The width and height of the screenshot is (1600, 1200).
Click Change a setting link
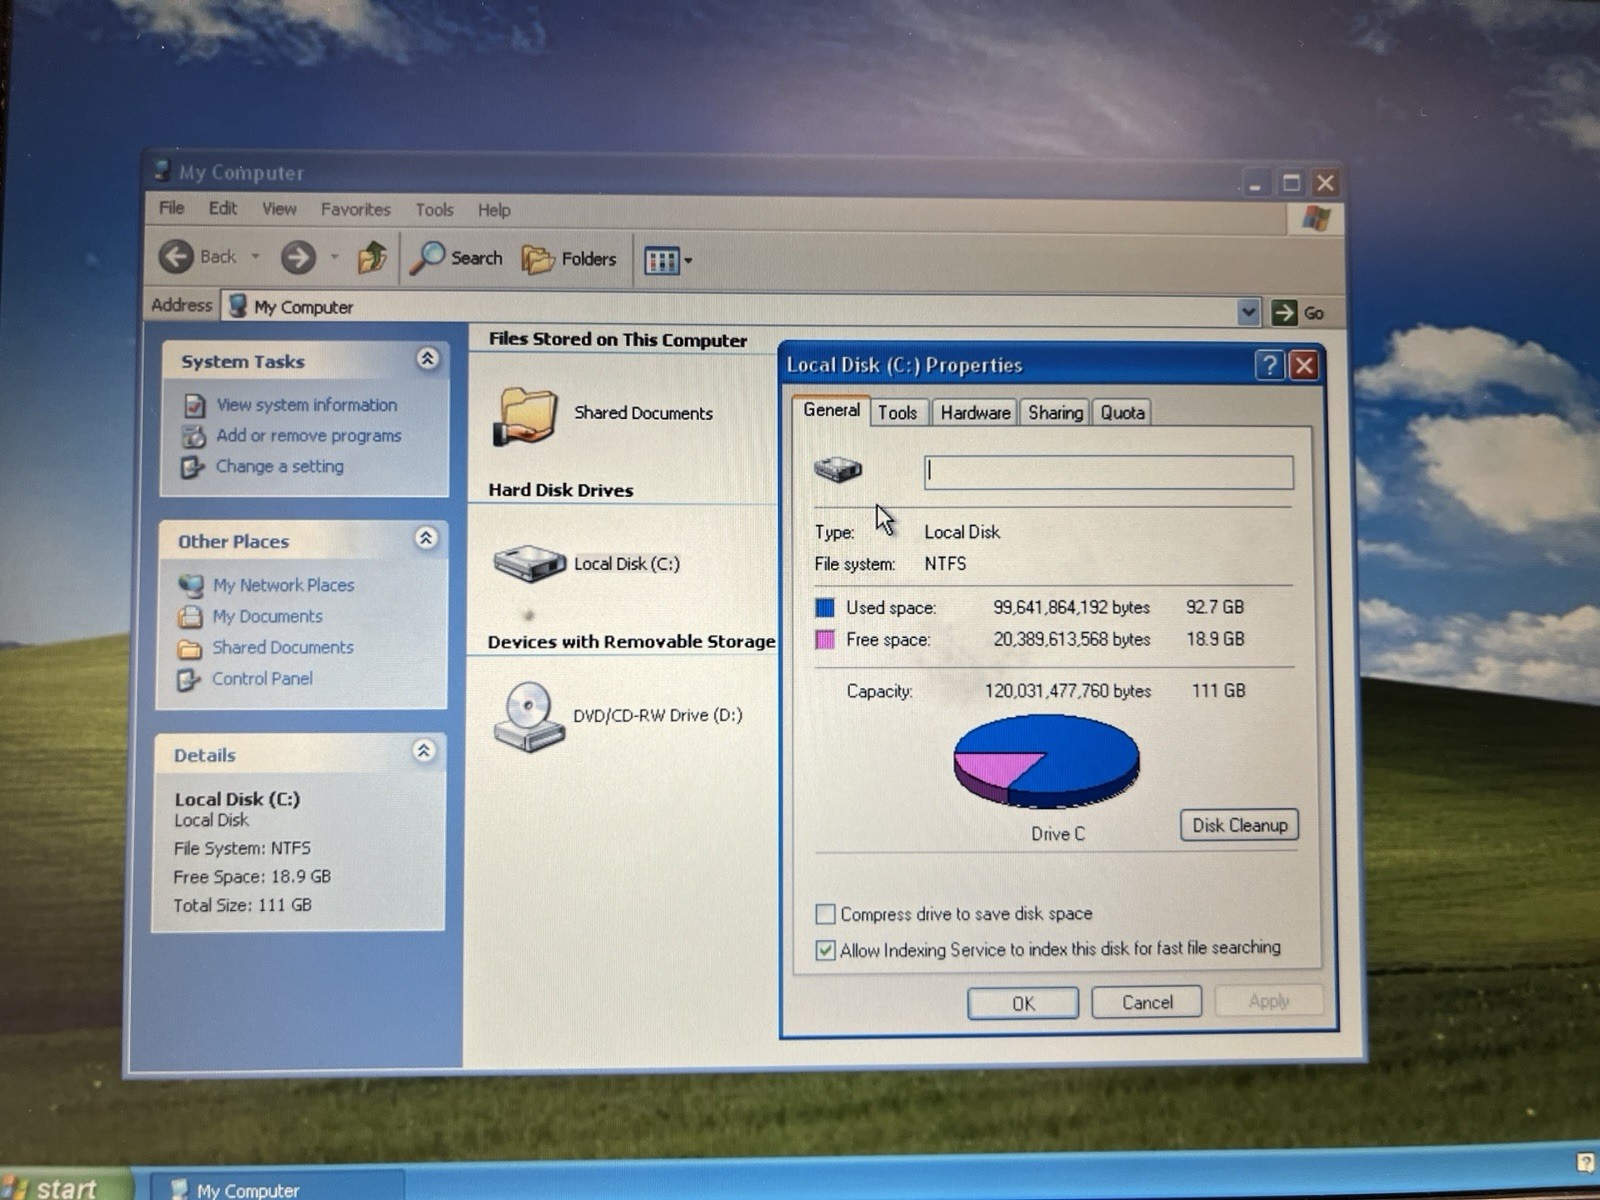[280, 467]
